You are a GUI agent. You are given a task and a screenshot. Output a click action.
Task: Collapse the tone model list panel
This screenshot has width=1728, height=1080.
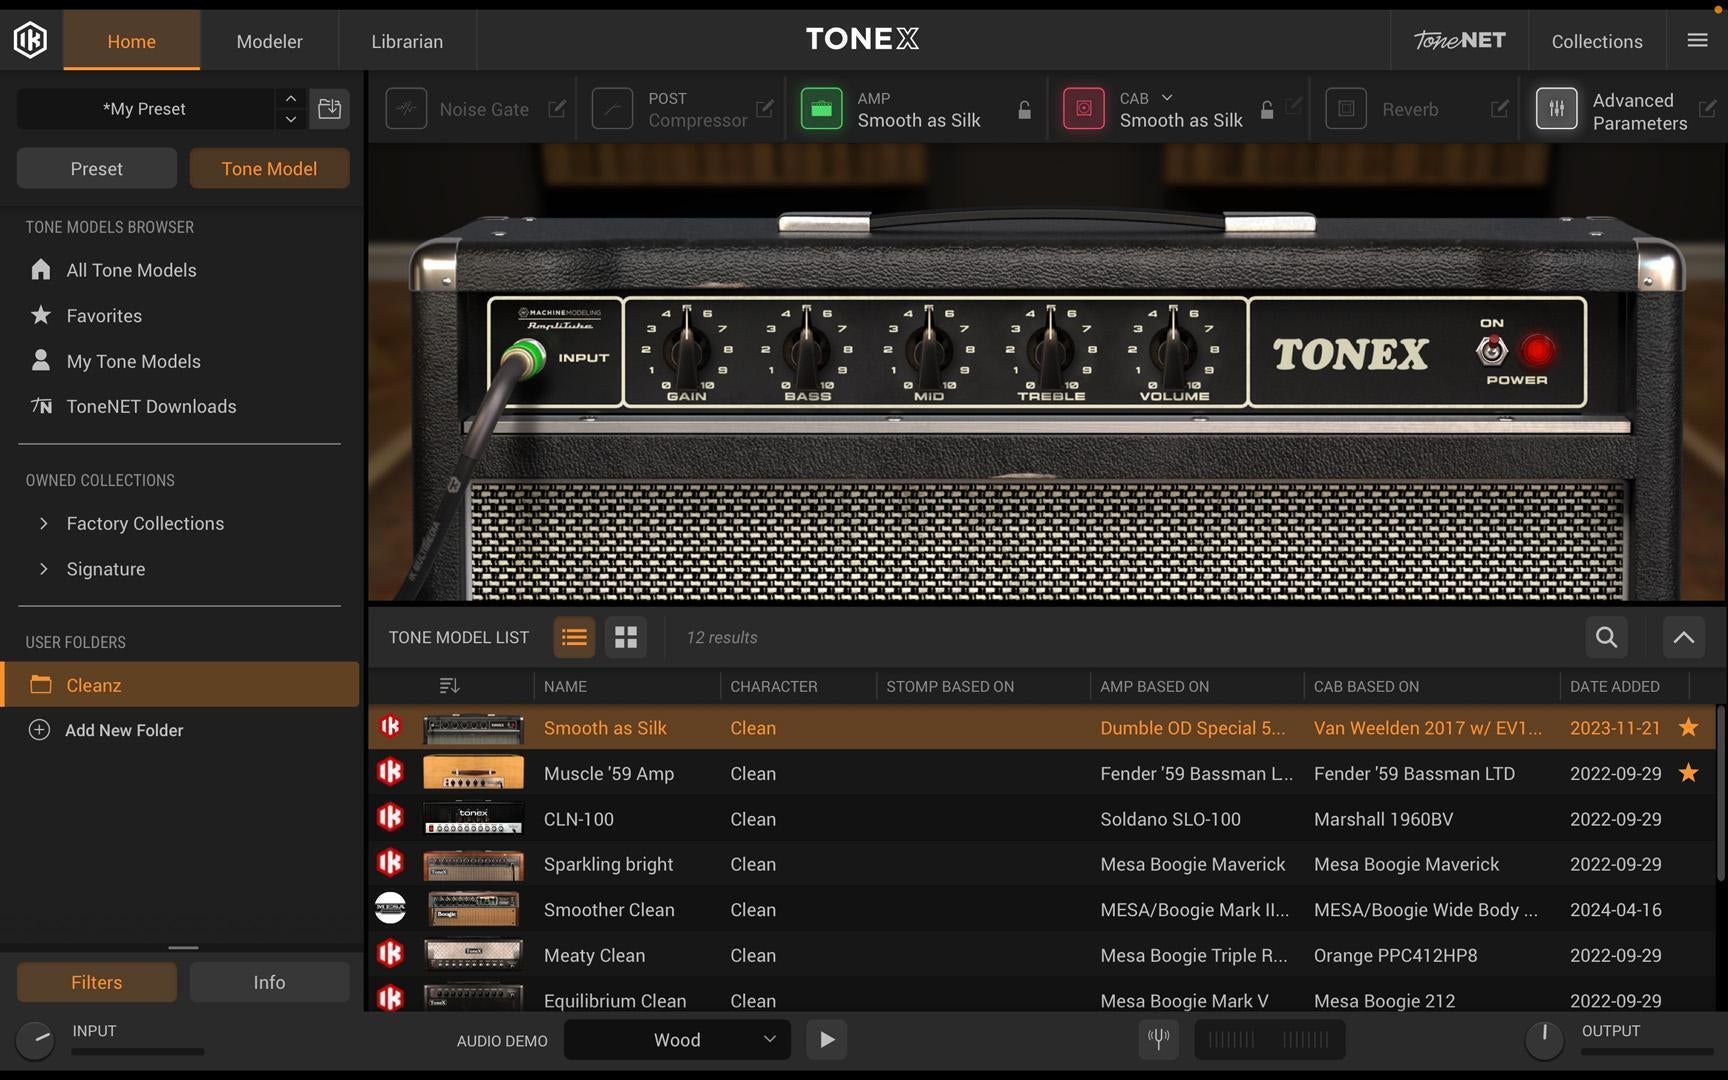coord(1683,637)
